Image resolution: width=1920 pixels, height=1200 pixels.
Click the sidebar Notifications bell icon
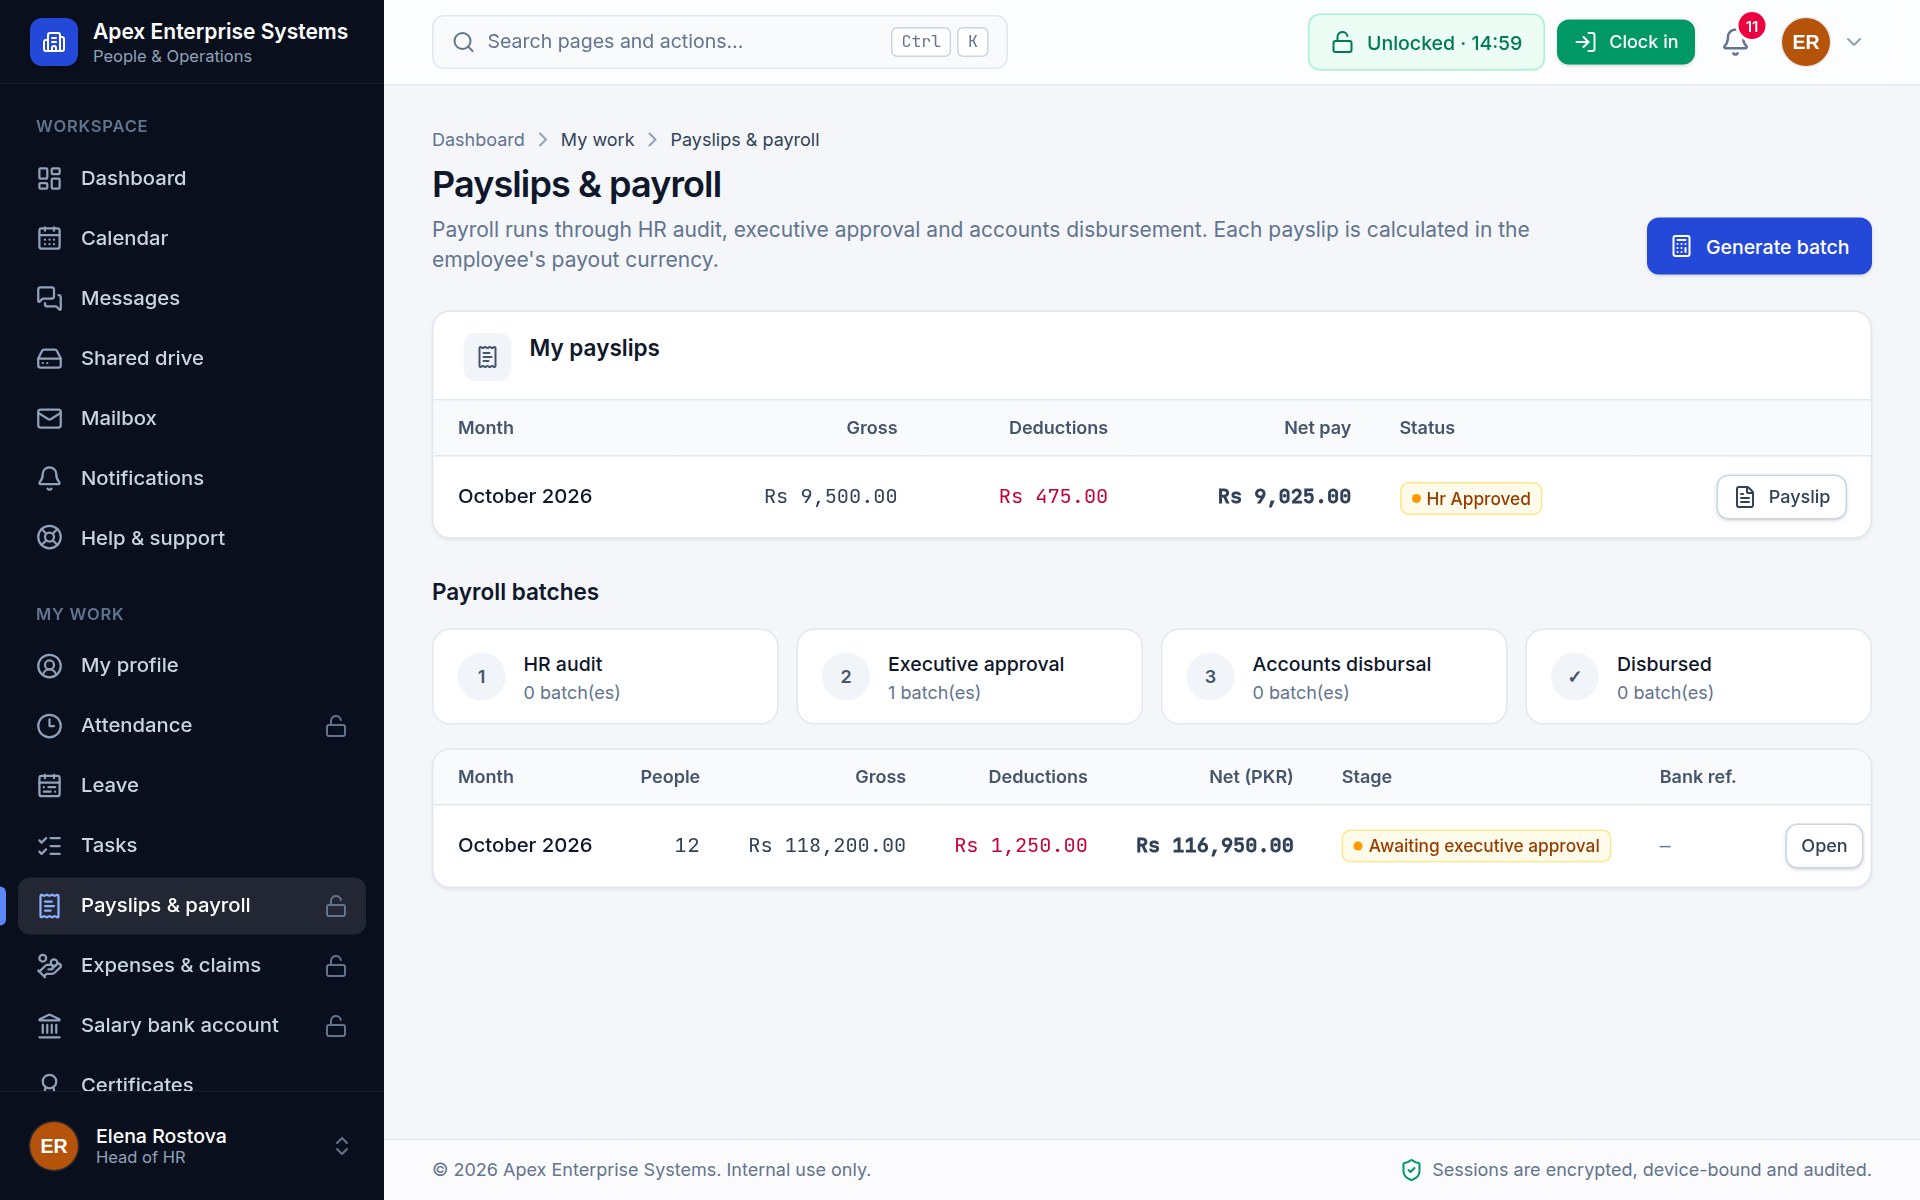[49, 478]
